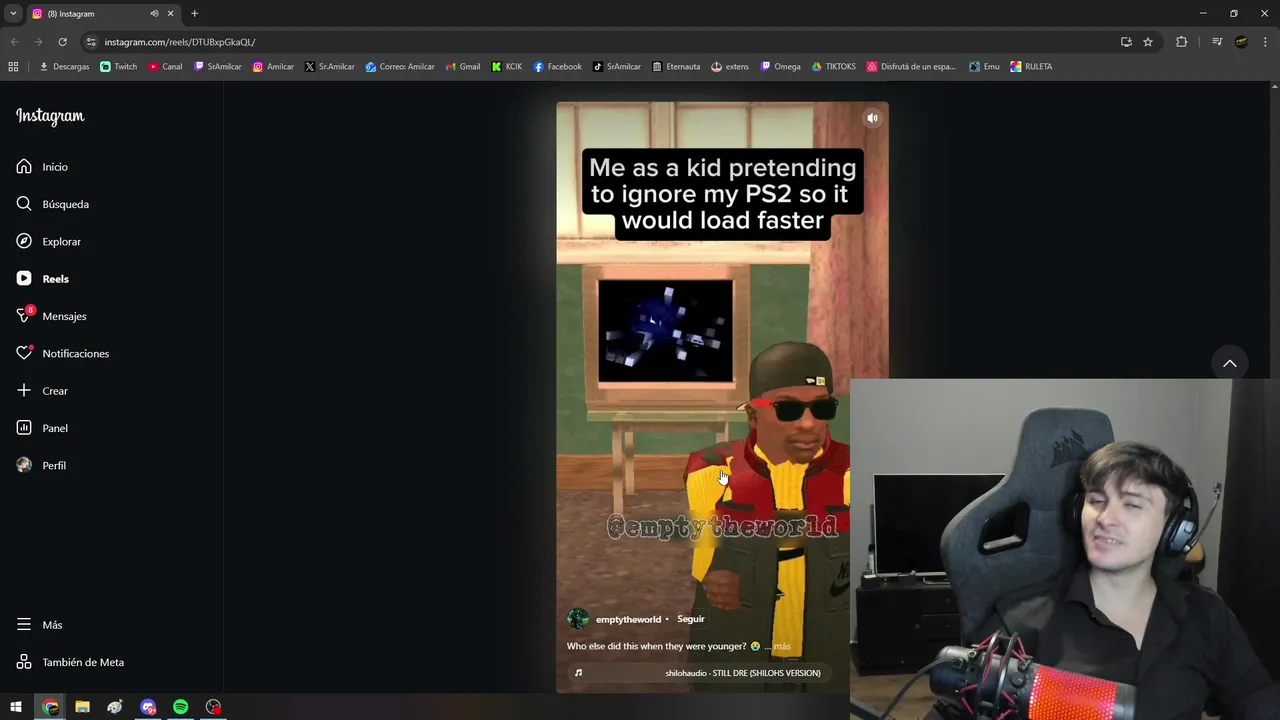1280x720 pixels.
Task: Open También de Meta
Action: coord(70,662)
